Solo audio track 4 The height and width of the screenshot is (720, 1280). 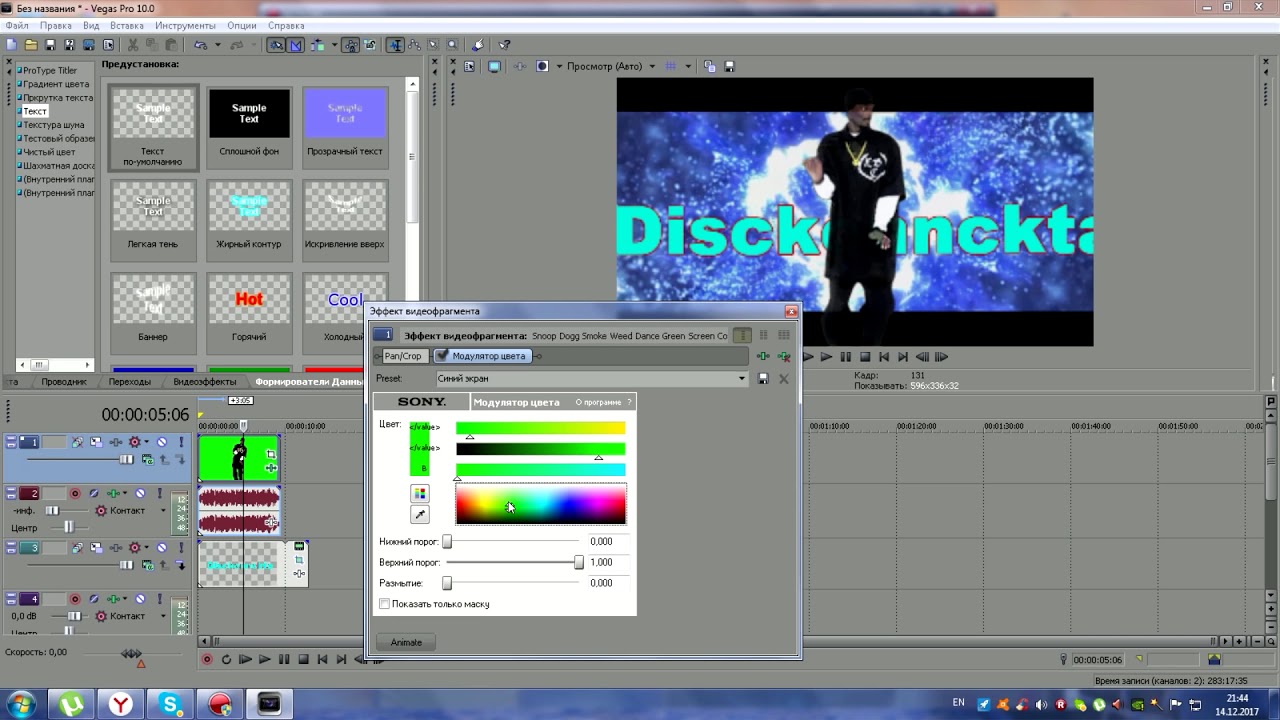point(160,599)
